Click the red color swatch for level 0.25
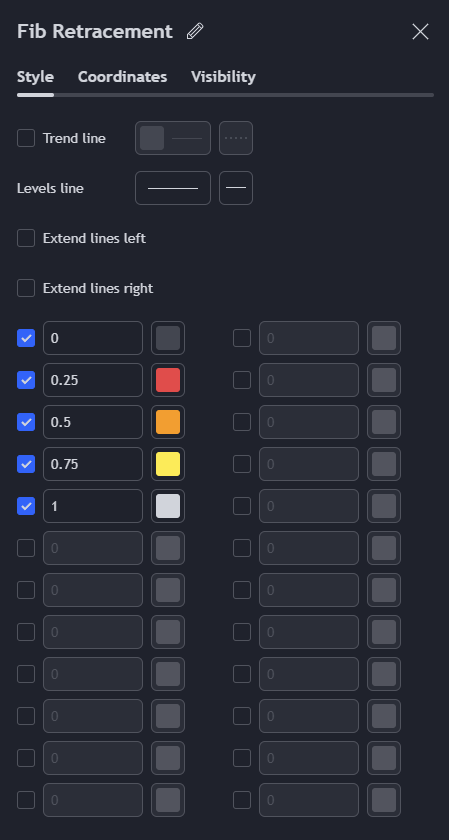 (x=168, y=380)
